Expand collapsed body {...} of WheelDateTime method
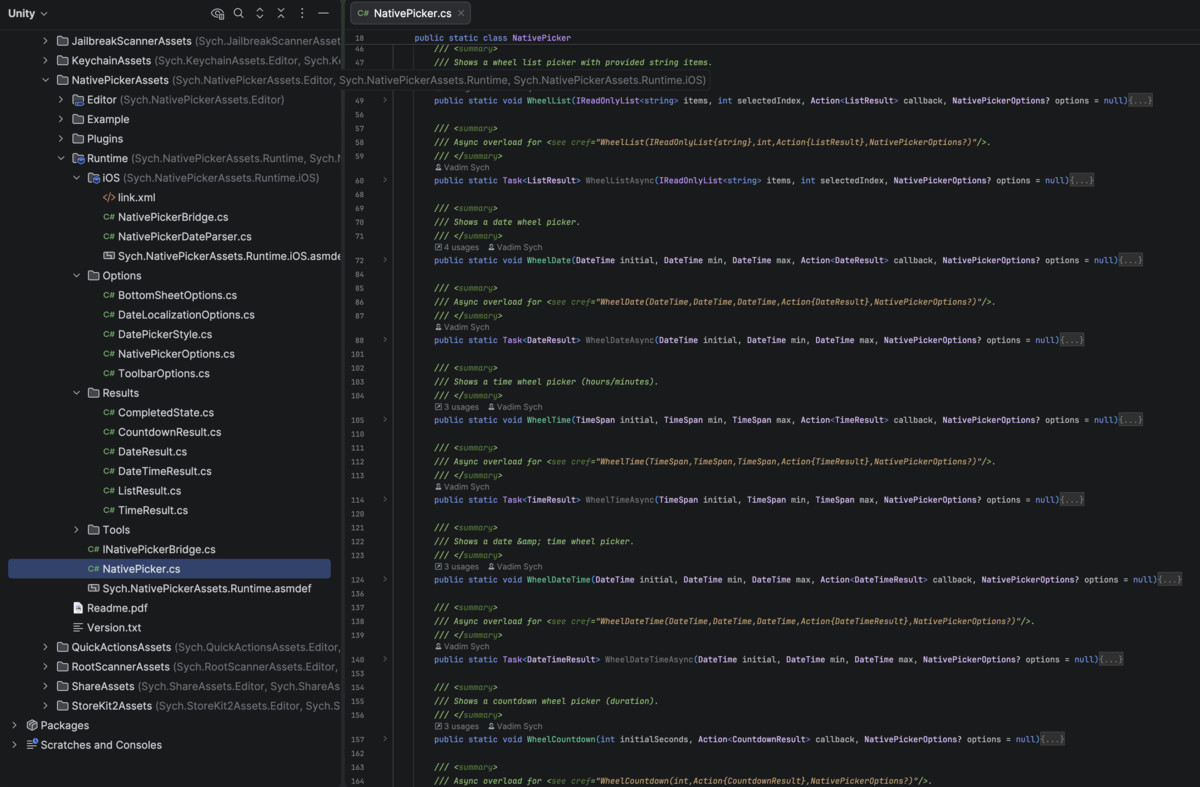 pyautogui.click(x=1169, y=580)
